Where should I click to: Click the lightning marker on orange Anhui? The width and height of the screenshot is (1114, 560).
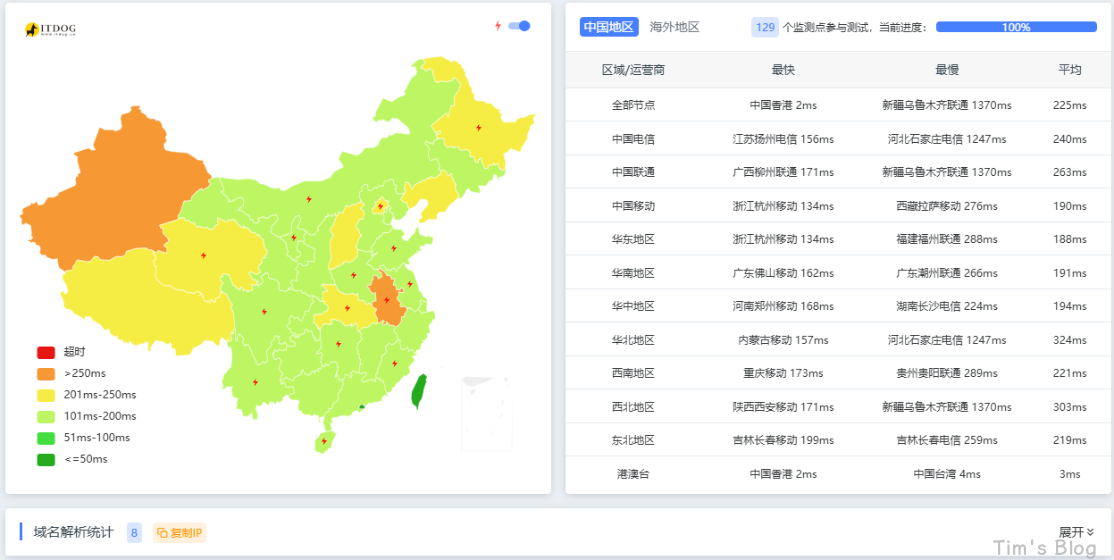tap(386, 300)
